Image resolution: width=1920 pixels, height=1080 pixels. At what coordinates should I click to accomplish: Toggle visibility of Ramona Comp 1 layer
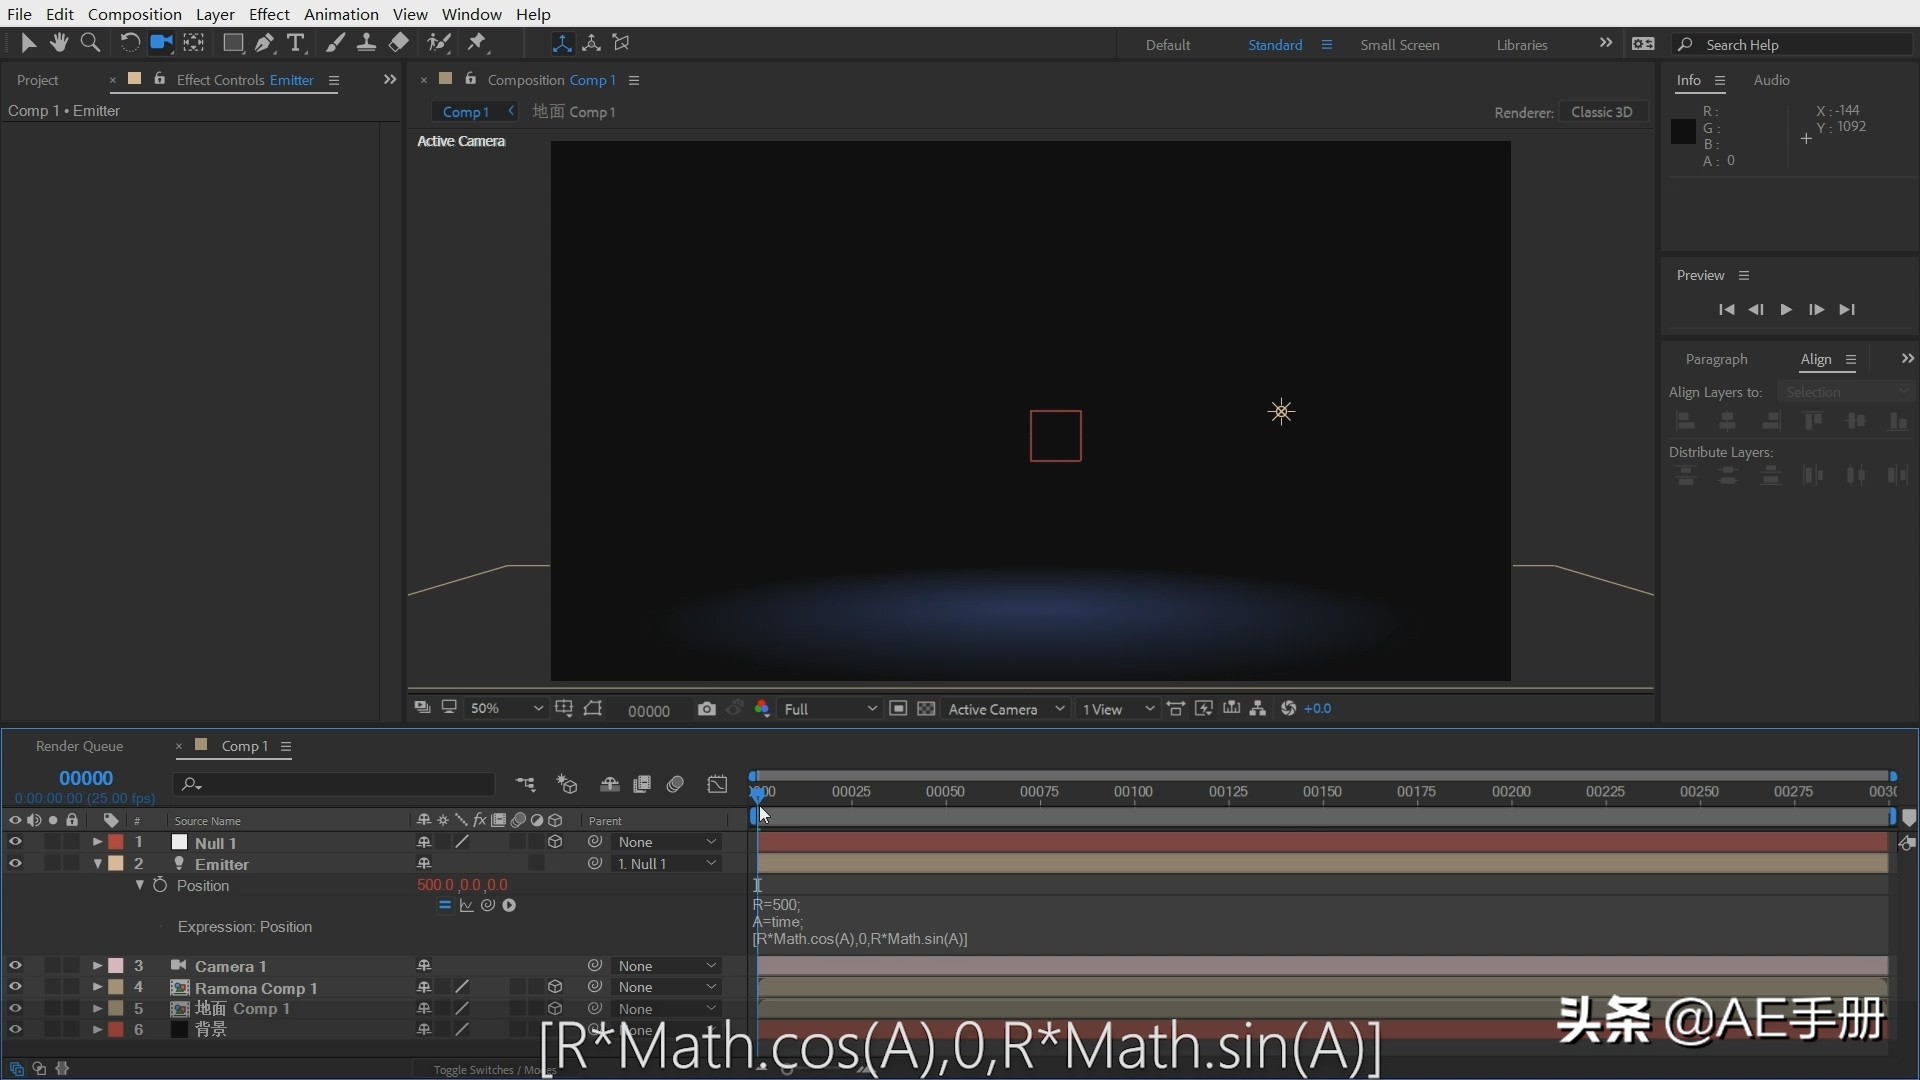coord(15,987)
